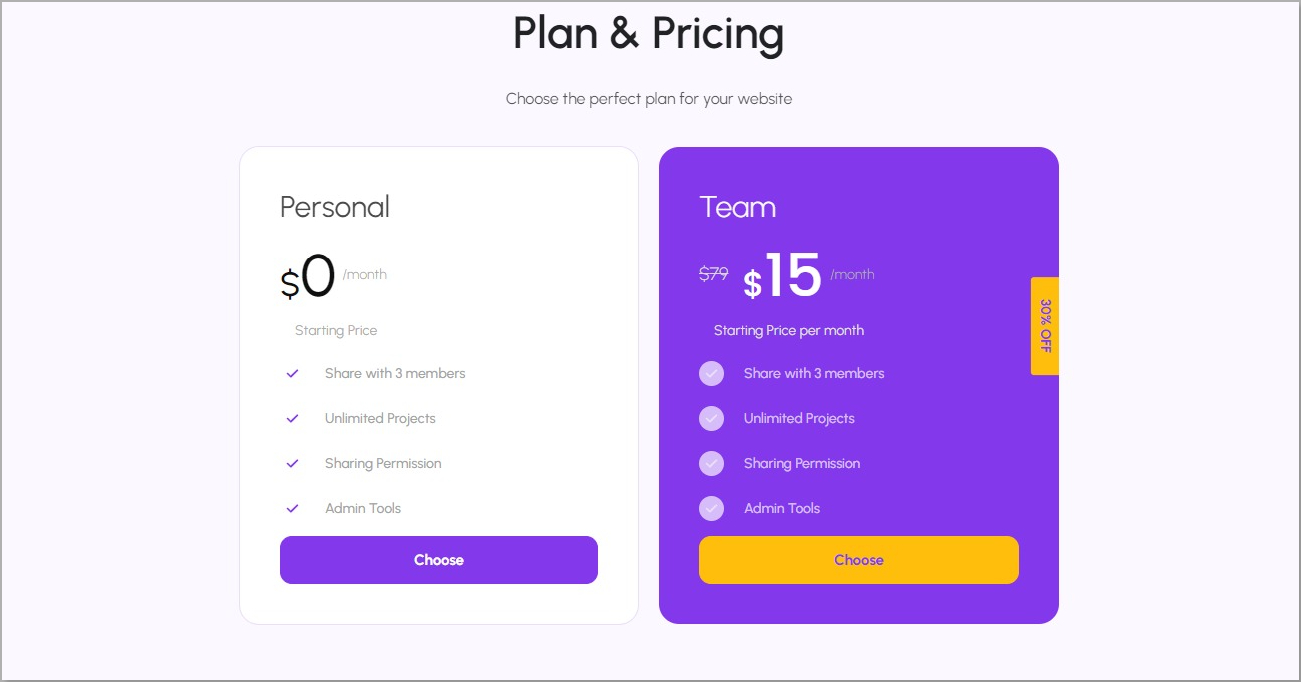Click the 'Plan & Pricing' heading
Screen dimensions: 1301x682
click(x=648, y=33)
